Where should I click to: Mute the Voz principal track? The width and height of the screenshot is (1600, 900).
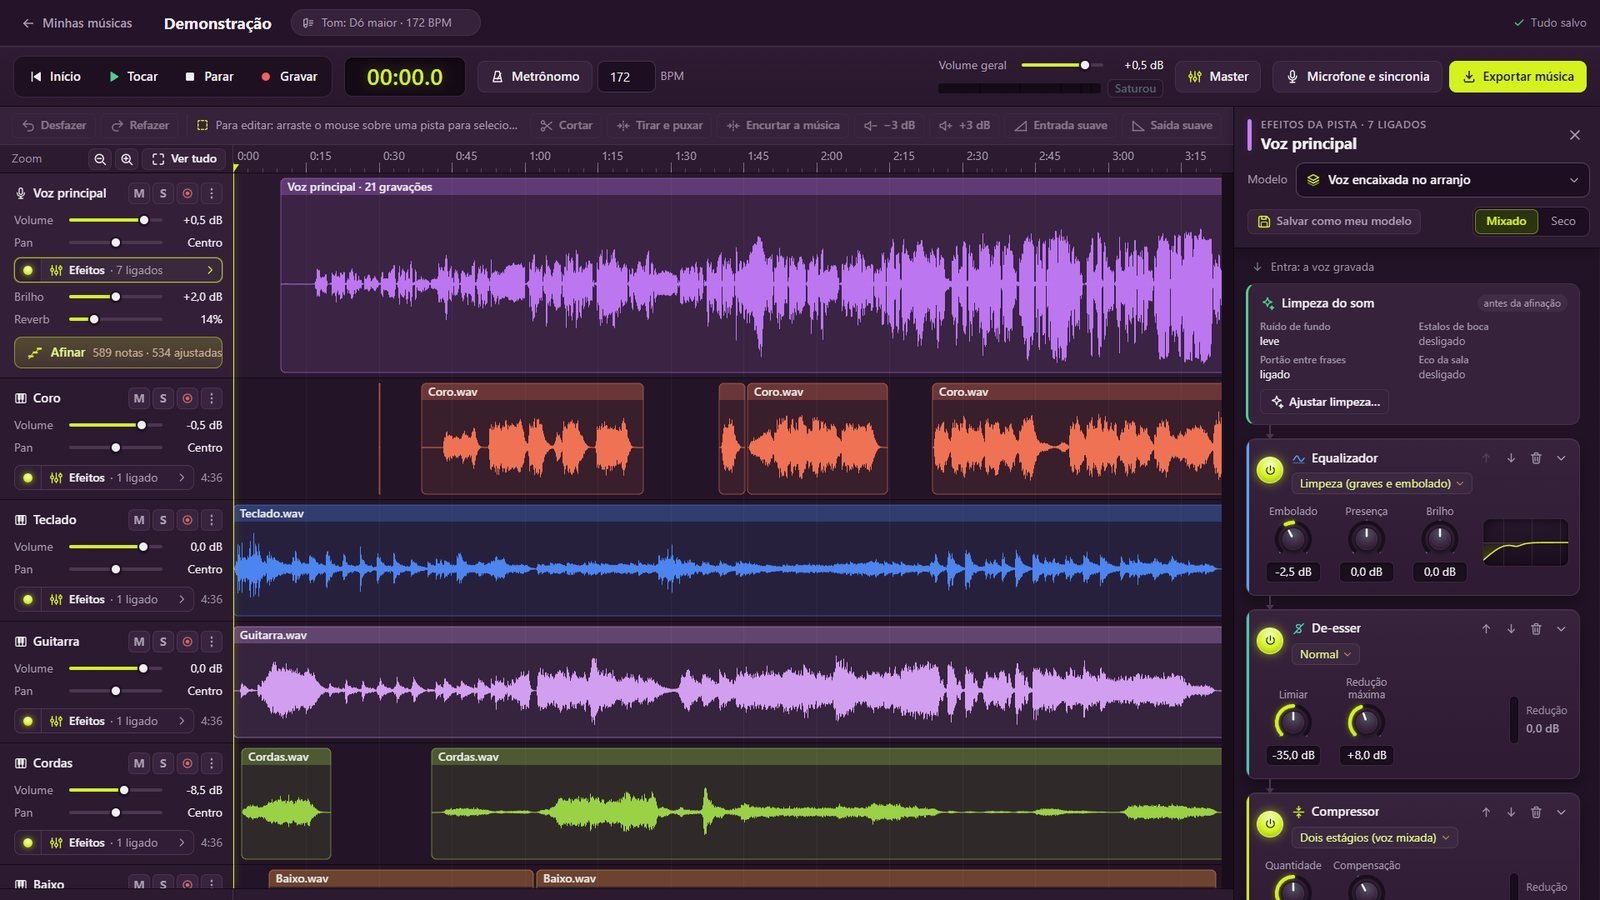(139, 193)
